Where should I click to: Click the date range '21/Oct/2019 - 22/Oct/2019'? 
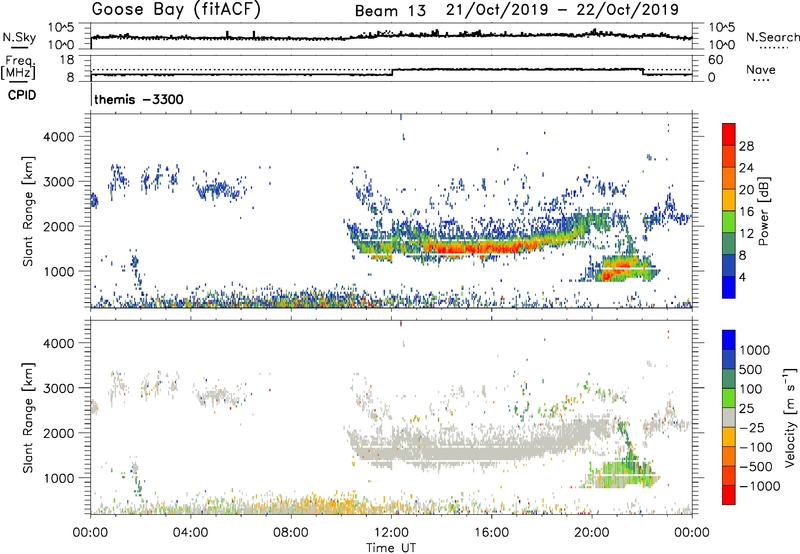pos(562,10)
